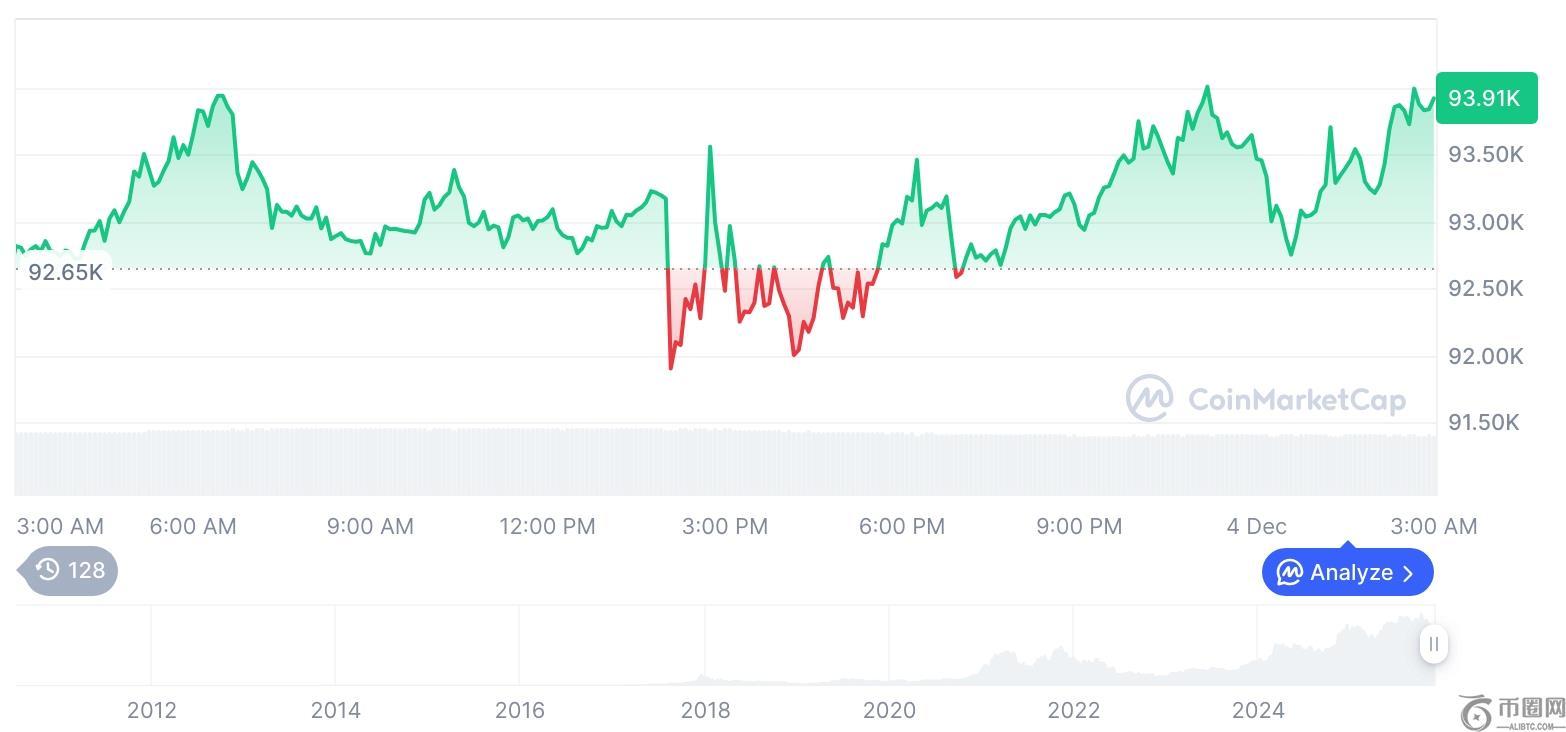Click the 4 Dec date axis label
This screenshot has width=1566, height=732.
pos(1256,526)
